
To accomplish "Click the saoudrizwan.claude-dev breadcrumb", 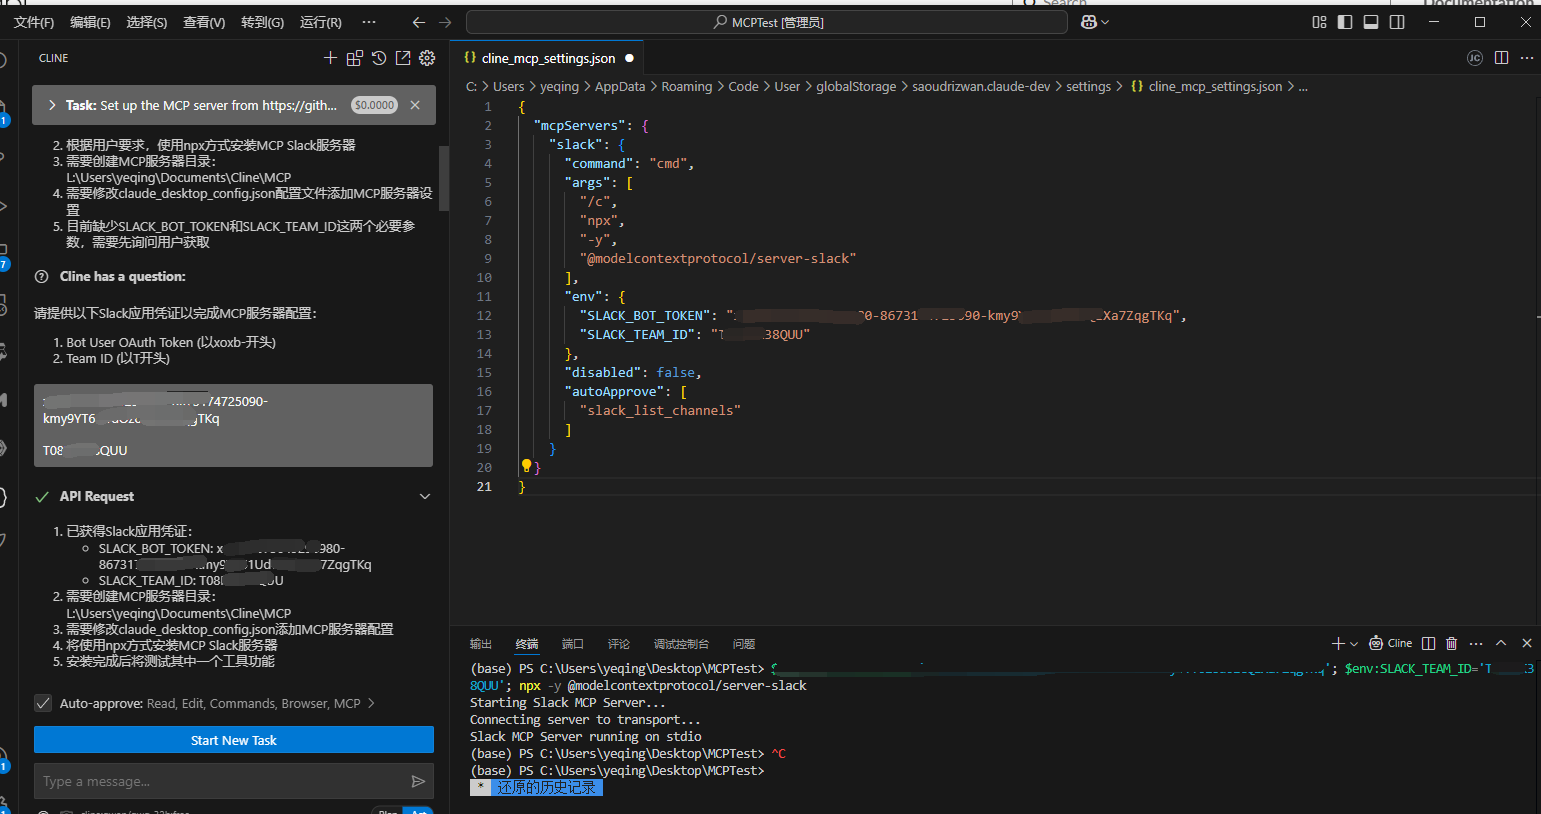I will [x=981, y=87].
